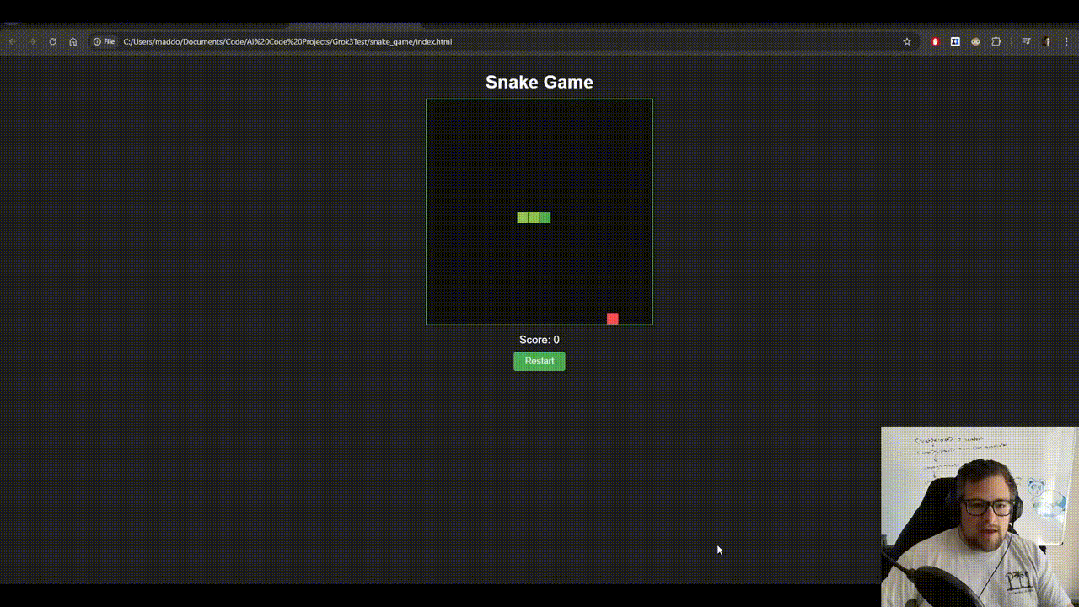This screenshot has width=1079, height=607.
Task: Click the blue-white square extension icon
Action: (x=955, y=42)
